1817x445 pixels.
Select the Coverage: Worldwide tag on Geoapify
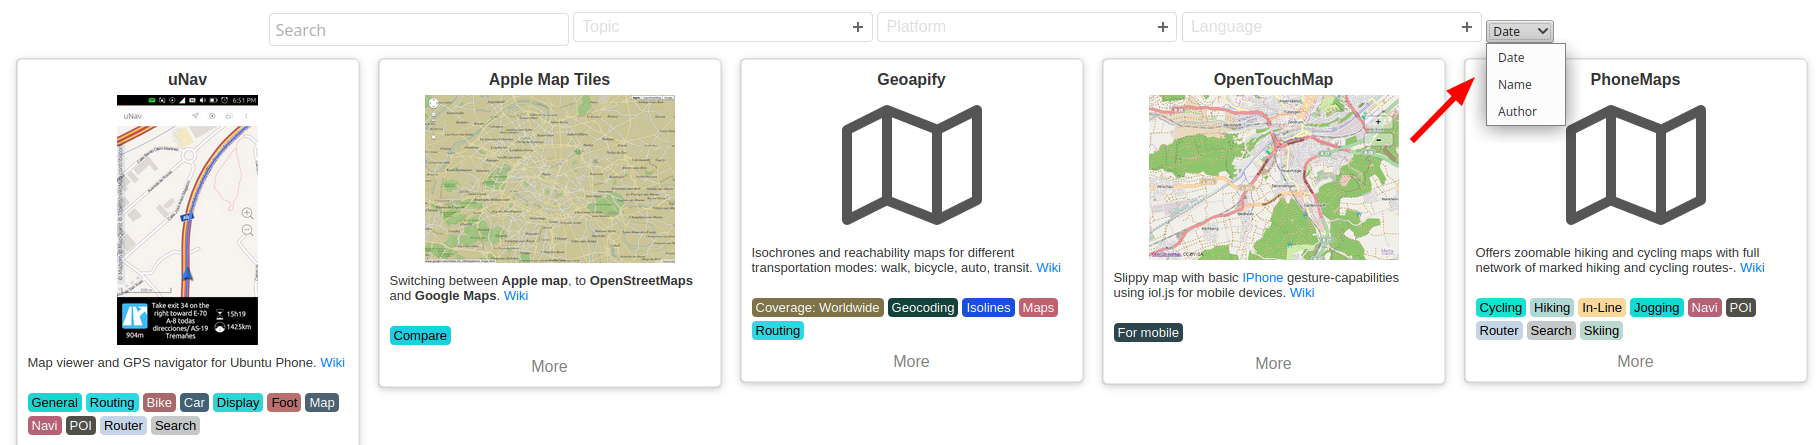818,308
